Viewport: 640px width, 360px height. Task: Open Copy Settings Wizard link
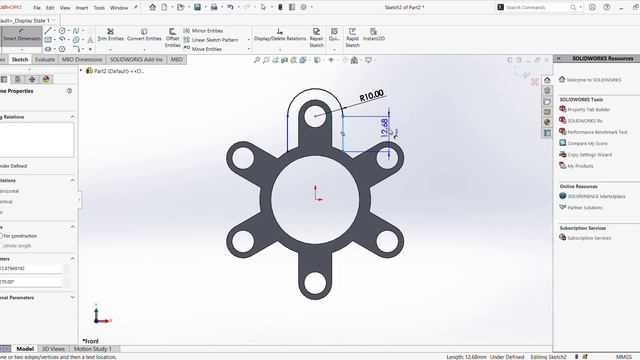tap(589, 155)
